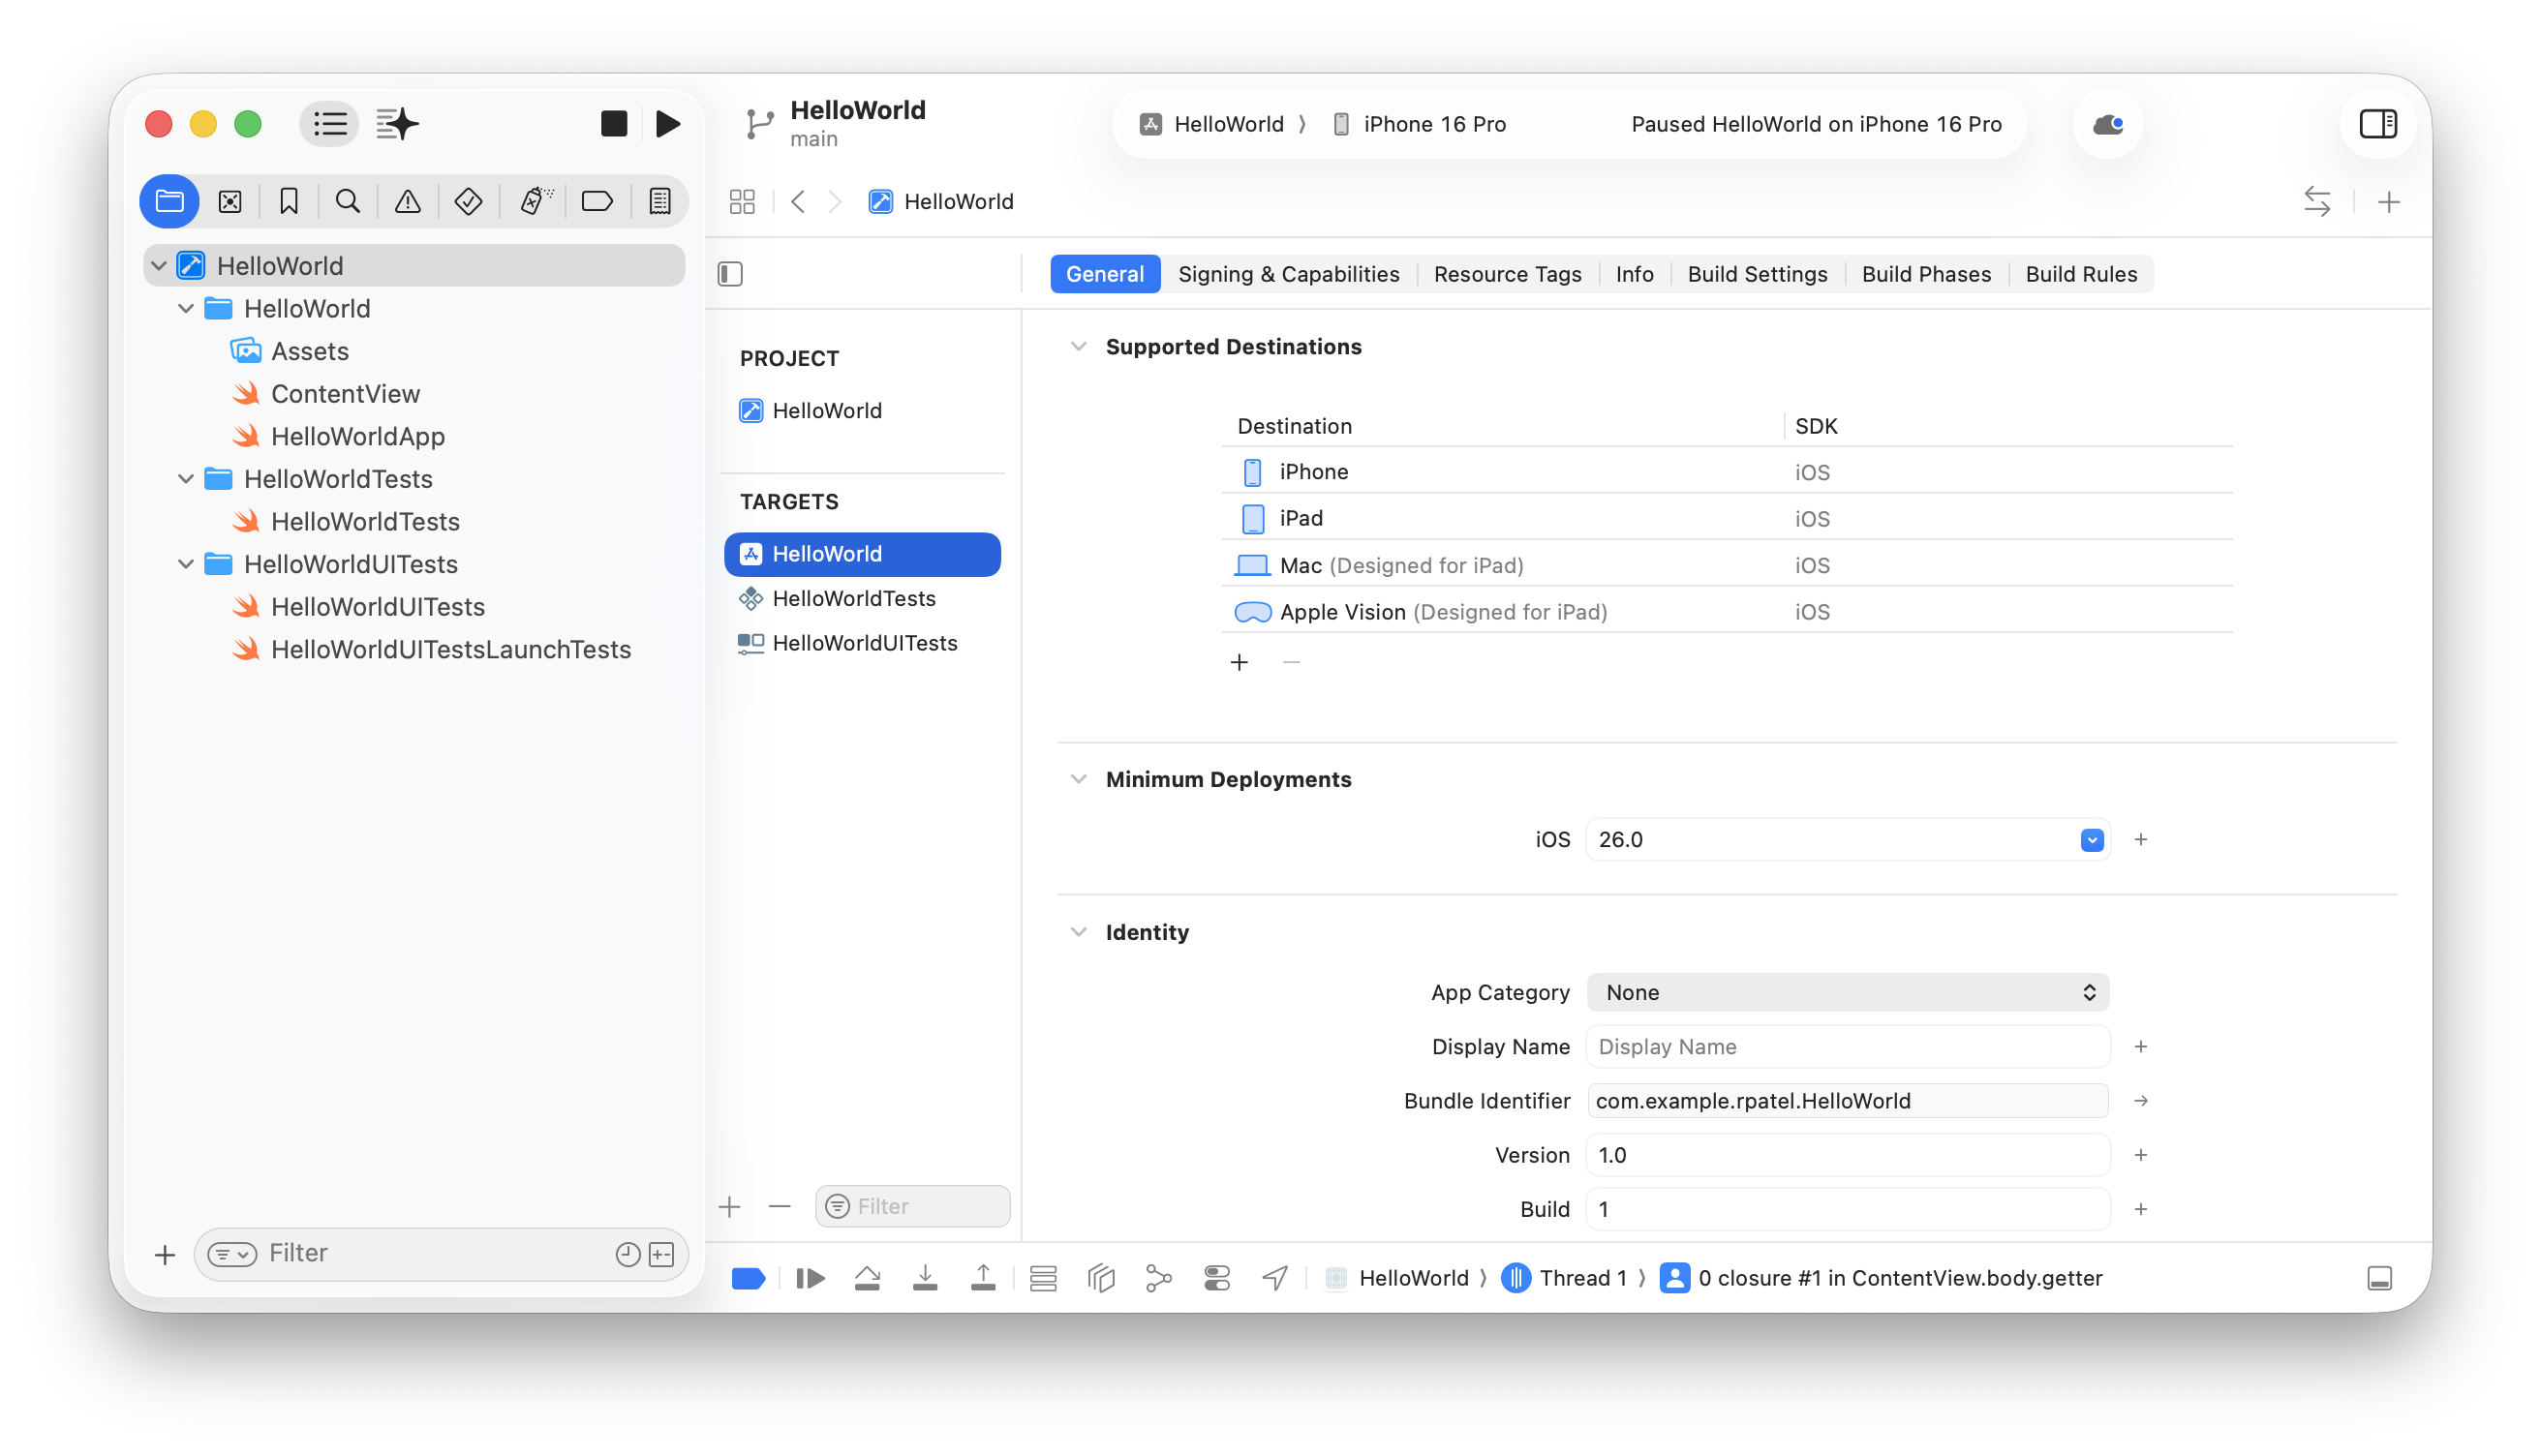The image size is (2541, 1456).
Task: Open the Debug navigator spray icon
Action: (535, 201)
